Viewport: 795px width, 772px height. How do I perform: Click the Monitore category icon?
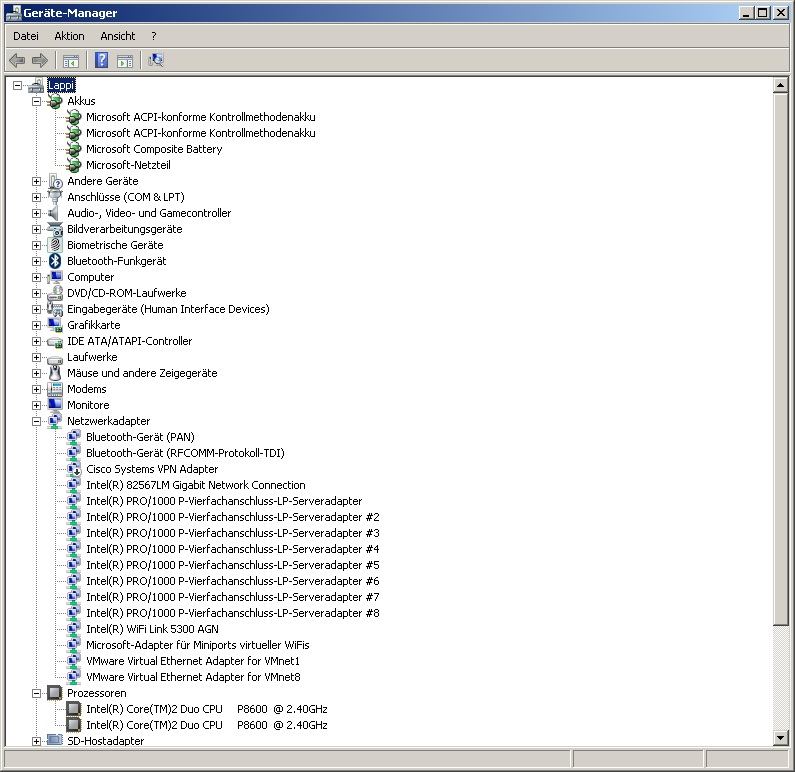coord(55,405)
